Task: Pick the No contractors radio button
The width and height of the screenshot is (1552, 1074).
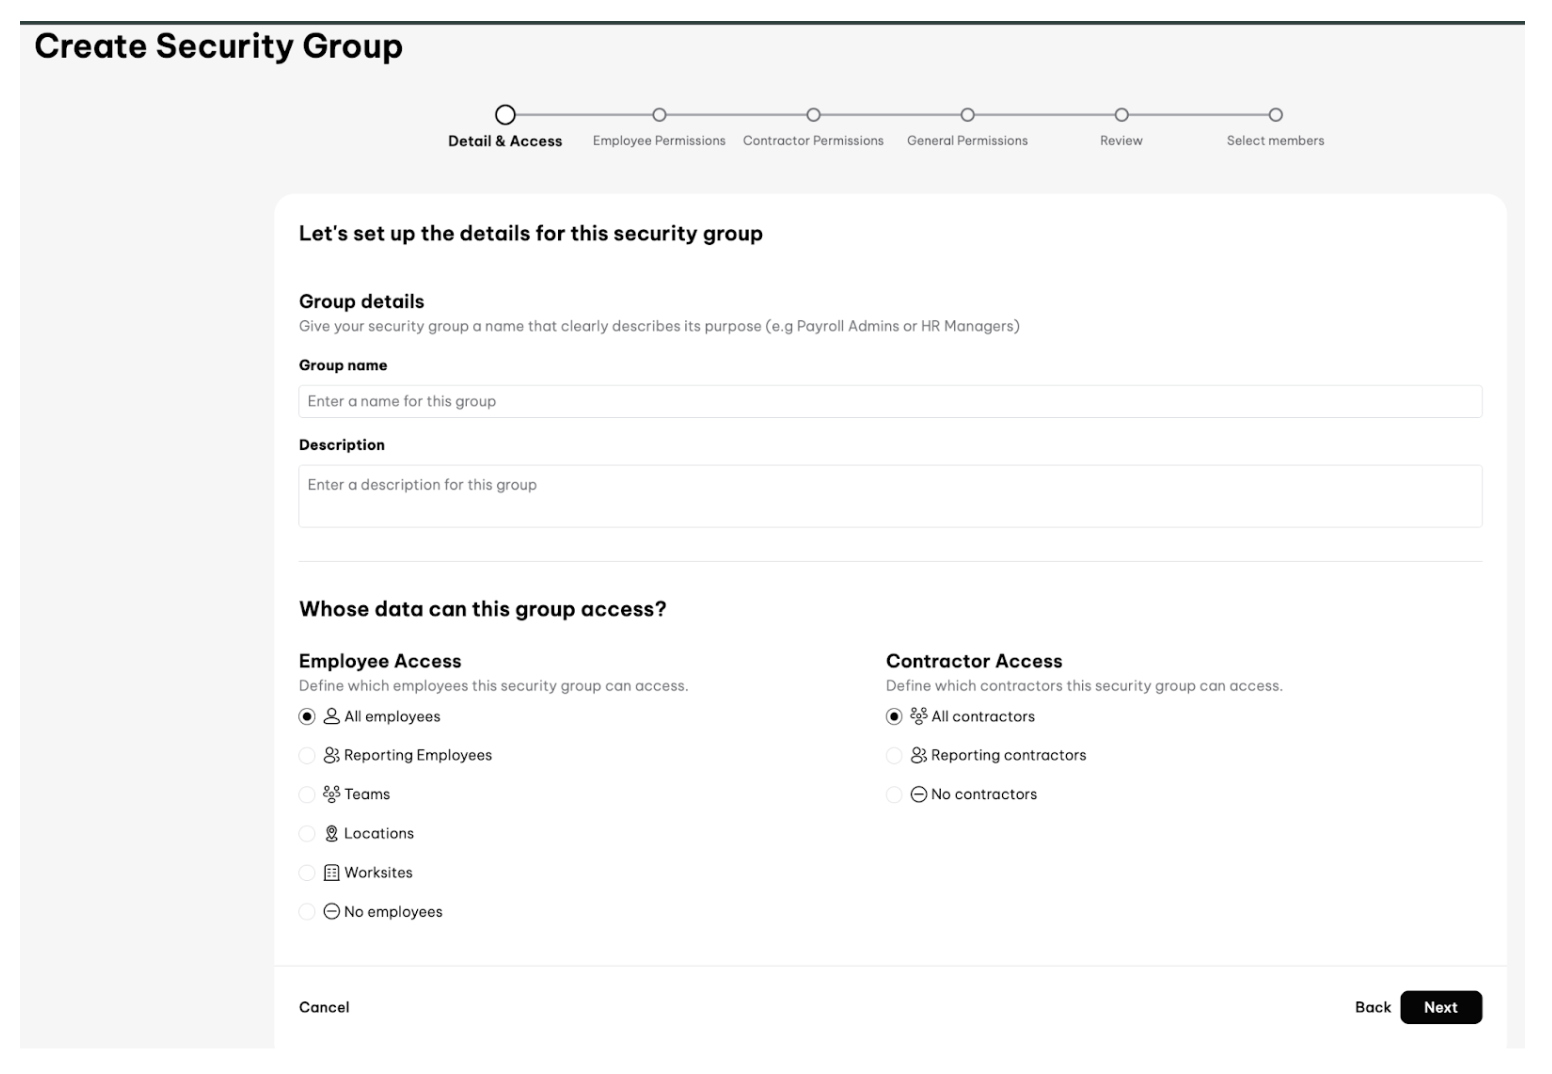Action: [x=894, y=794]
